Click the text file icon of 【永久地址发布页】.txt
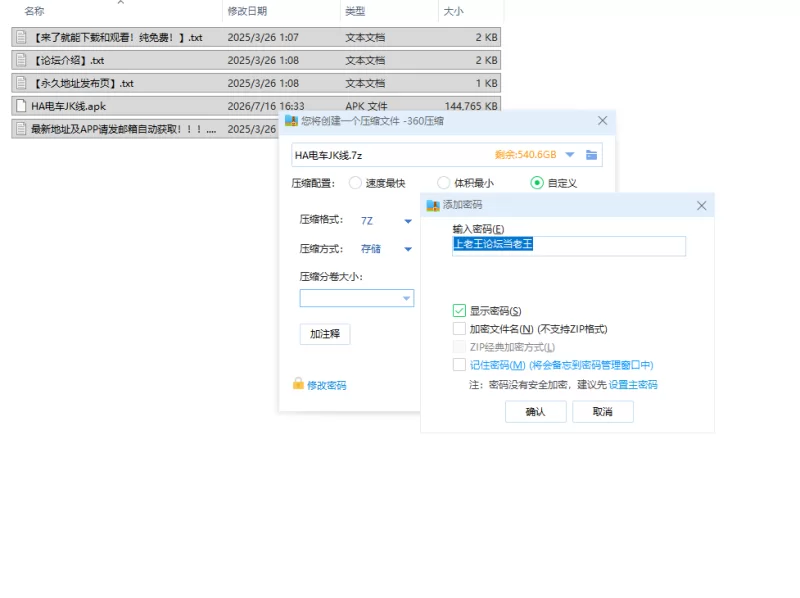800x598 pixels. [21, 83]
